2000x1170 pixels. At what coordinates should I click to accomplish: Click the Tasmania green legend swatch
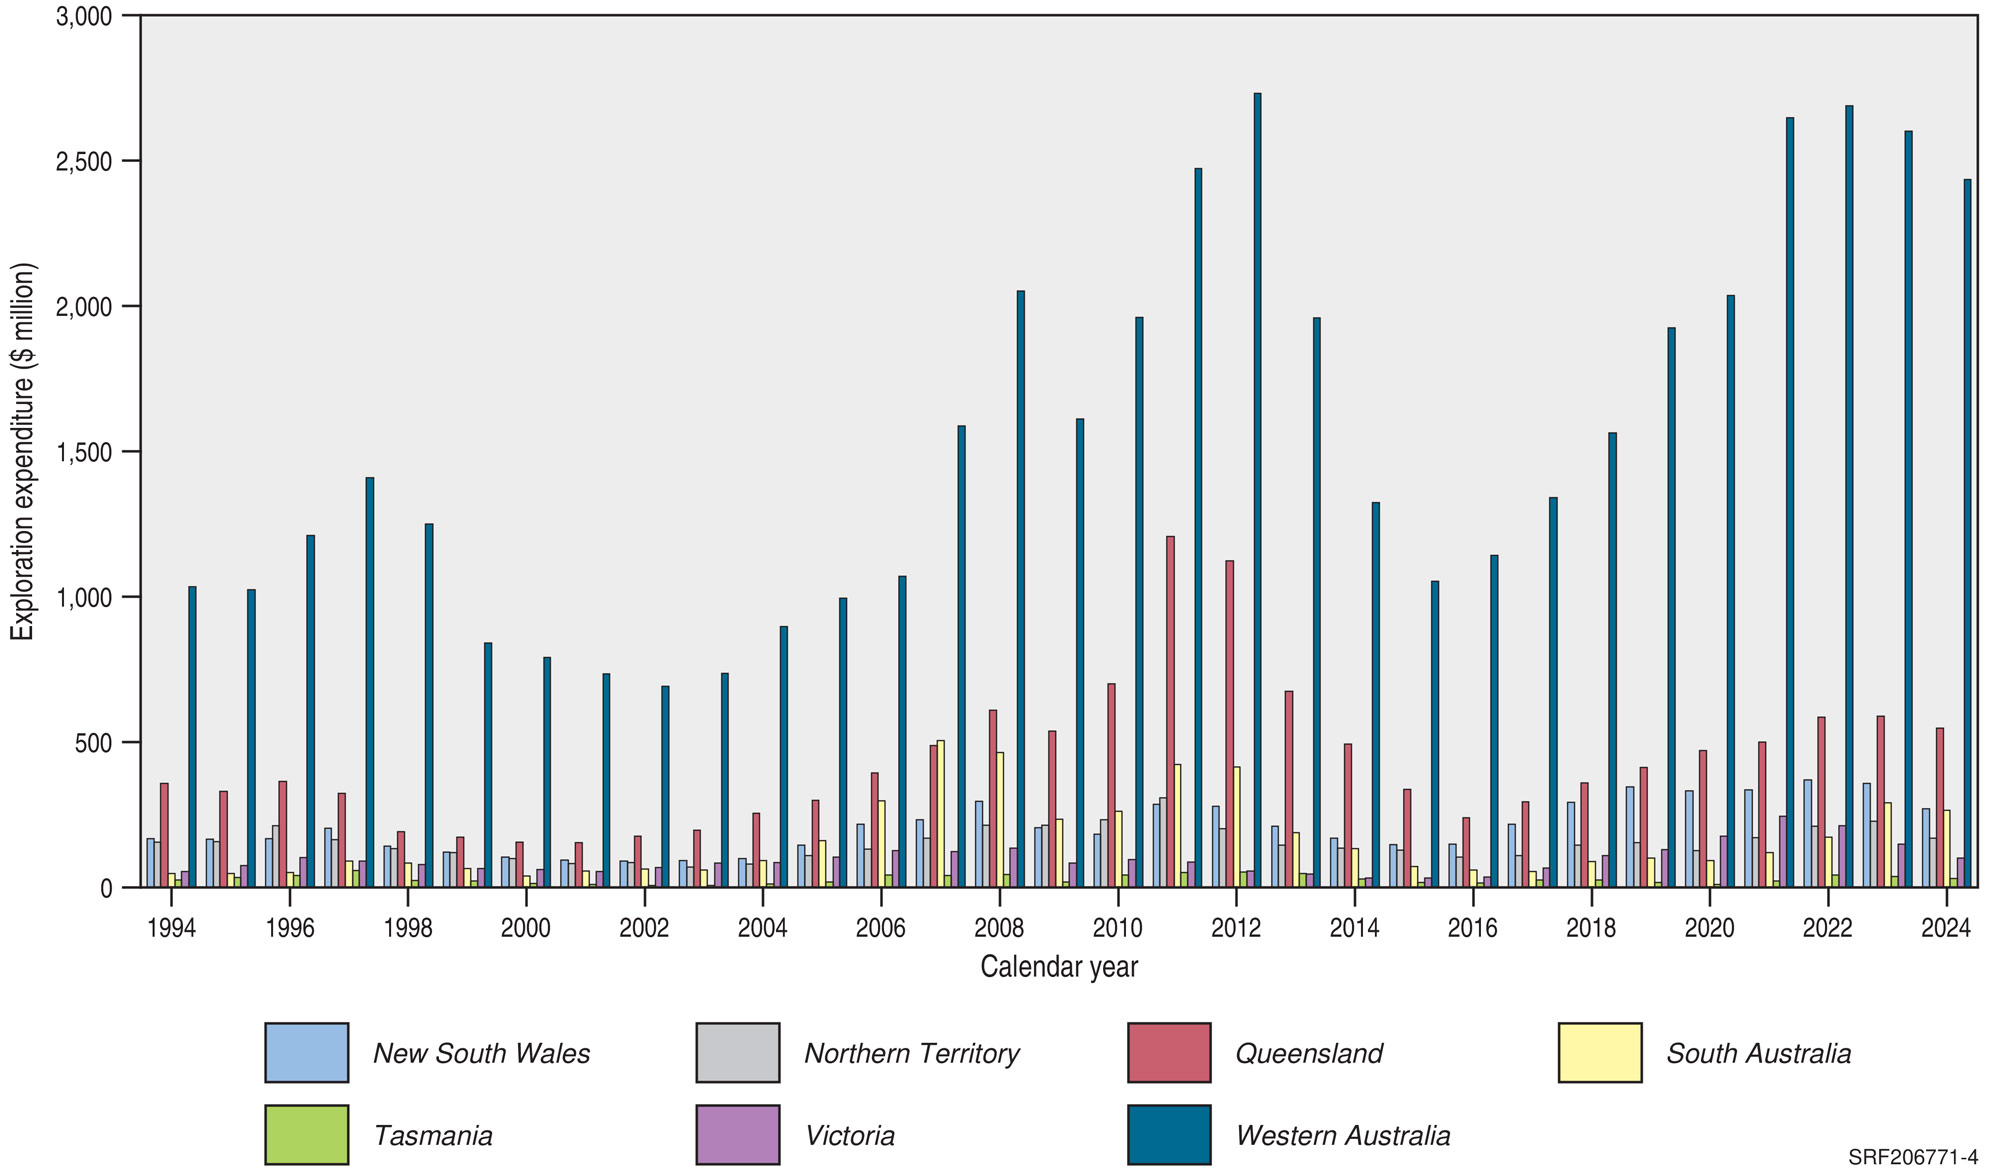306,1134
